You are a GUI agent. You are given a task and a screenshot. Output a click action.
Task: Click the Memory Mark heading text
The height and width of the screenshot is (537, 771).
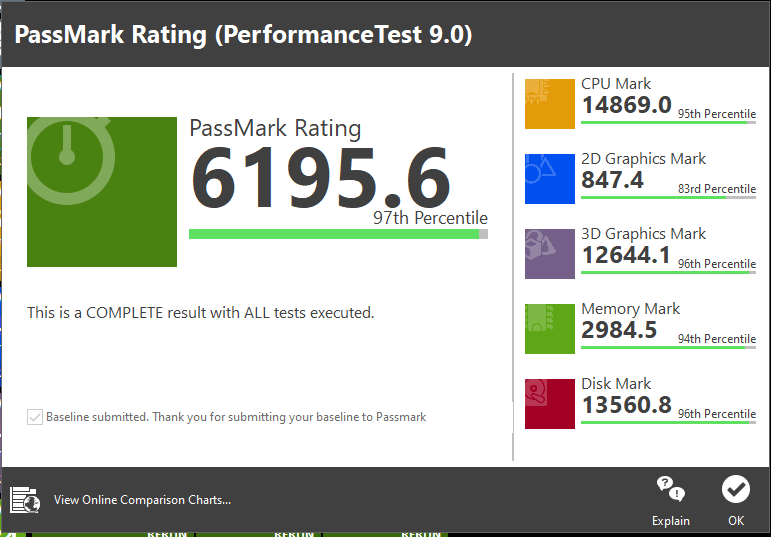(x=630, y=309)
